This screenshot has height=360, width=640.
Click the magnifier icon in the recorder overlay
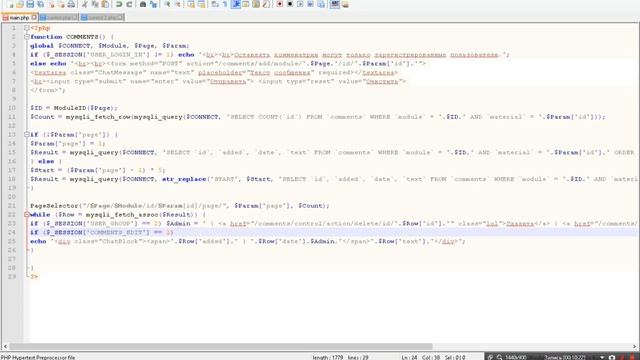(499, 357)
